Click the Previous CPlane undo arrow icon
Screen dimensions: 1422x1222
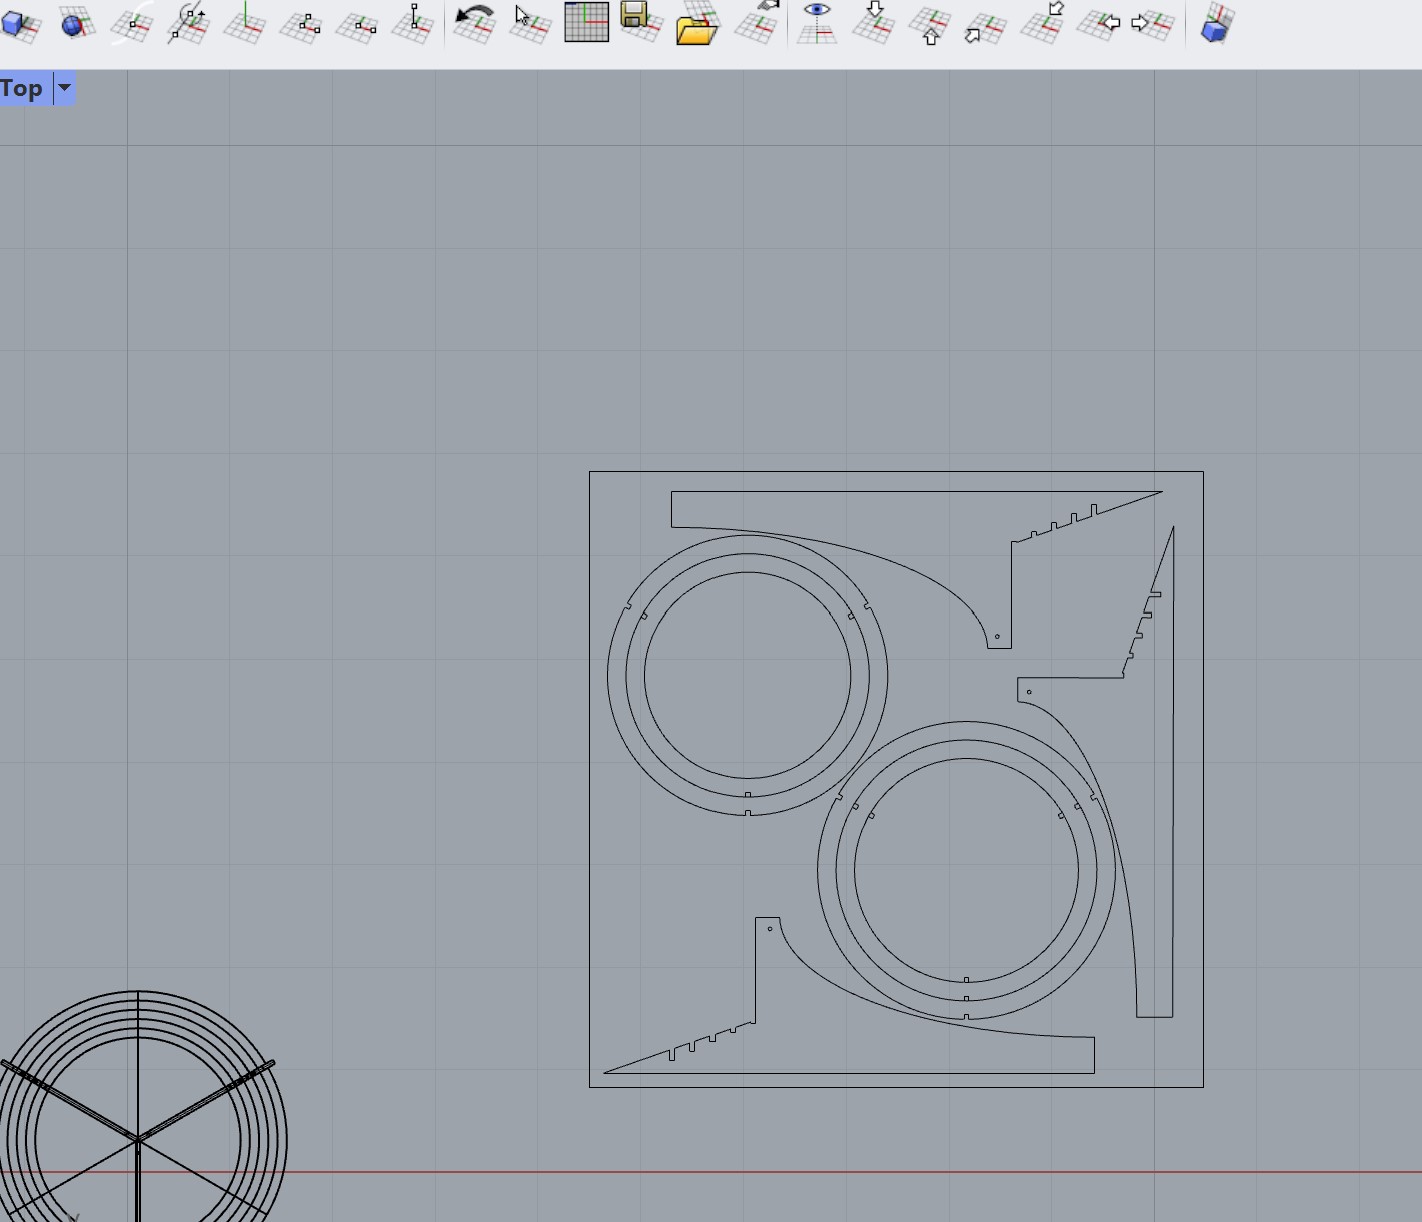[x=474, y=22]
